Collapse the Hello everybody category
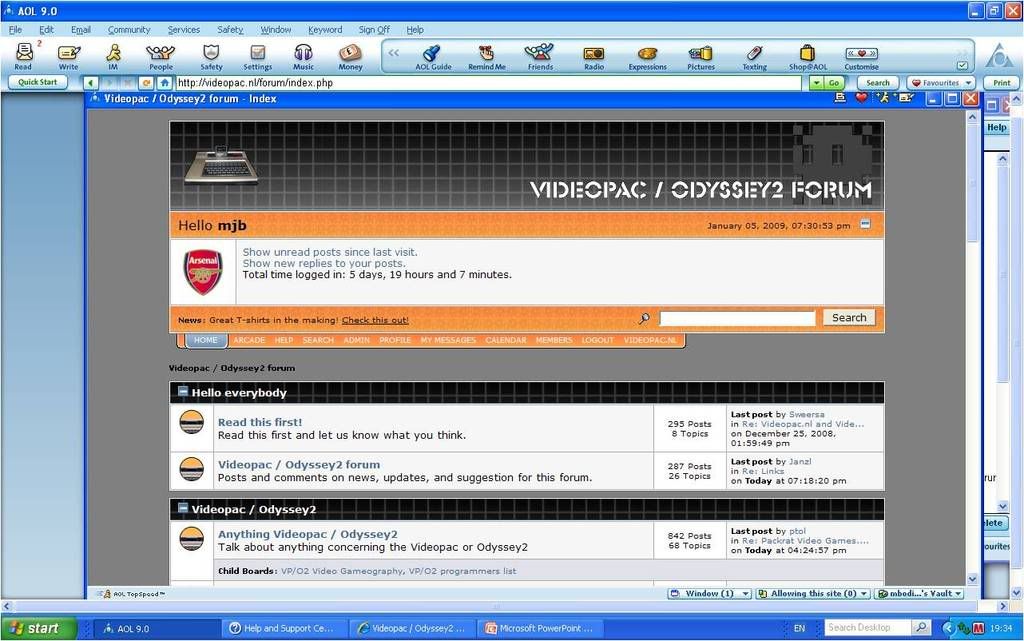This screenshot has width=1024, height=641. 183,392
